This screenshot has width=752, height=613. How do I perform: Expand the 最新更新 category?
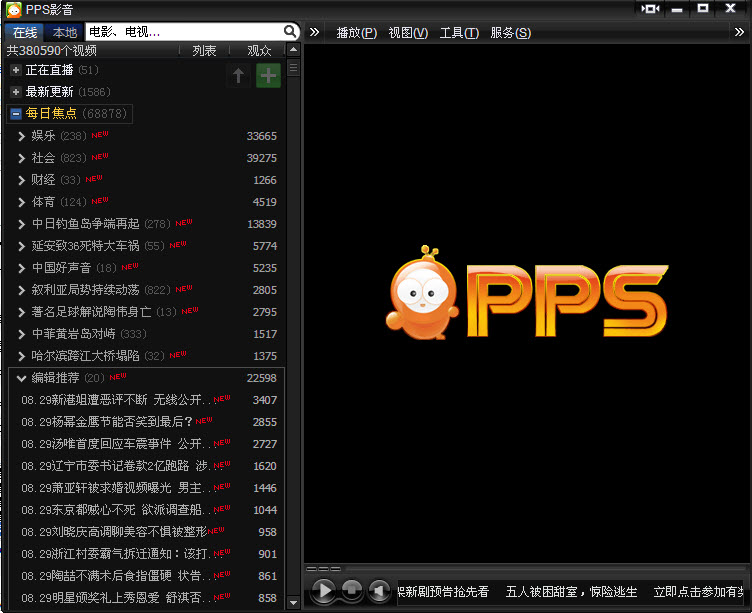[16, 92]
